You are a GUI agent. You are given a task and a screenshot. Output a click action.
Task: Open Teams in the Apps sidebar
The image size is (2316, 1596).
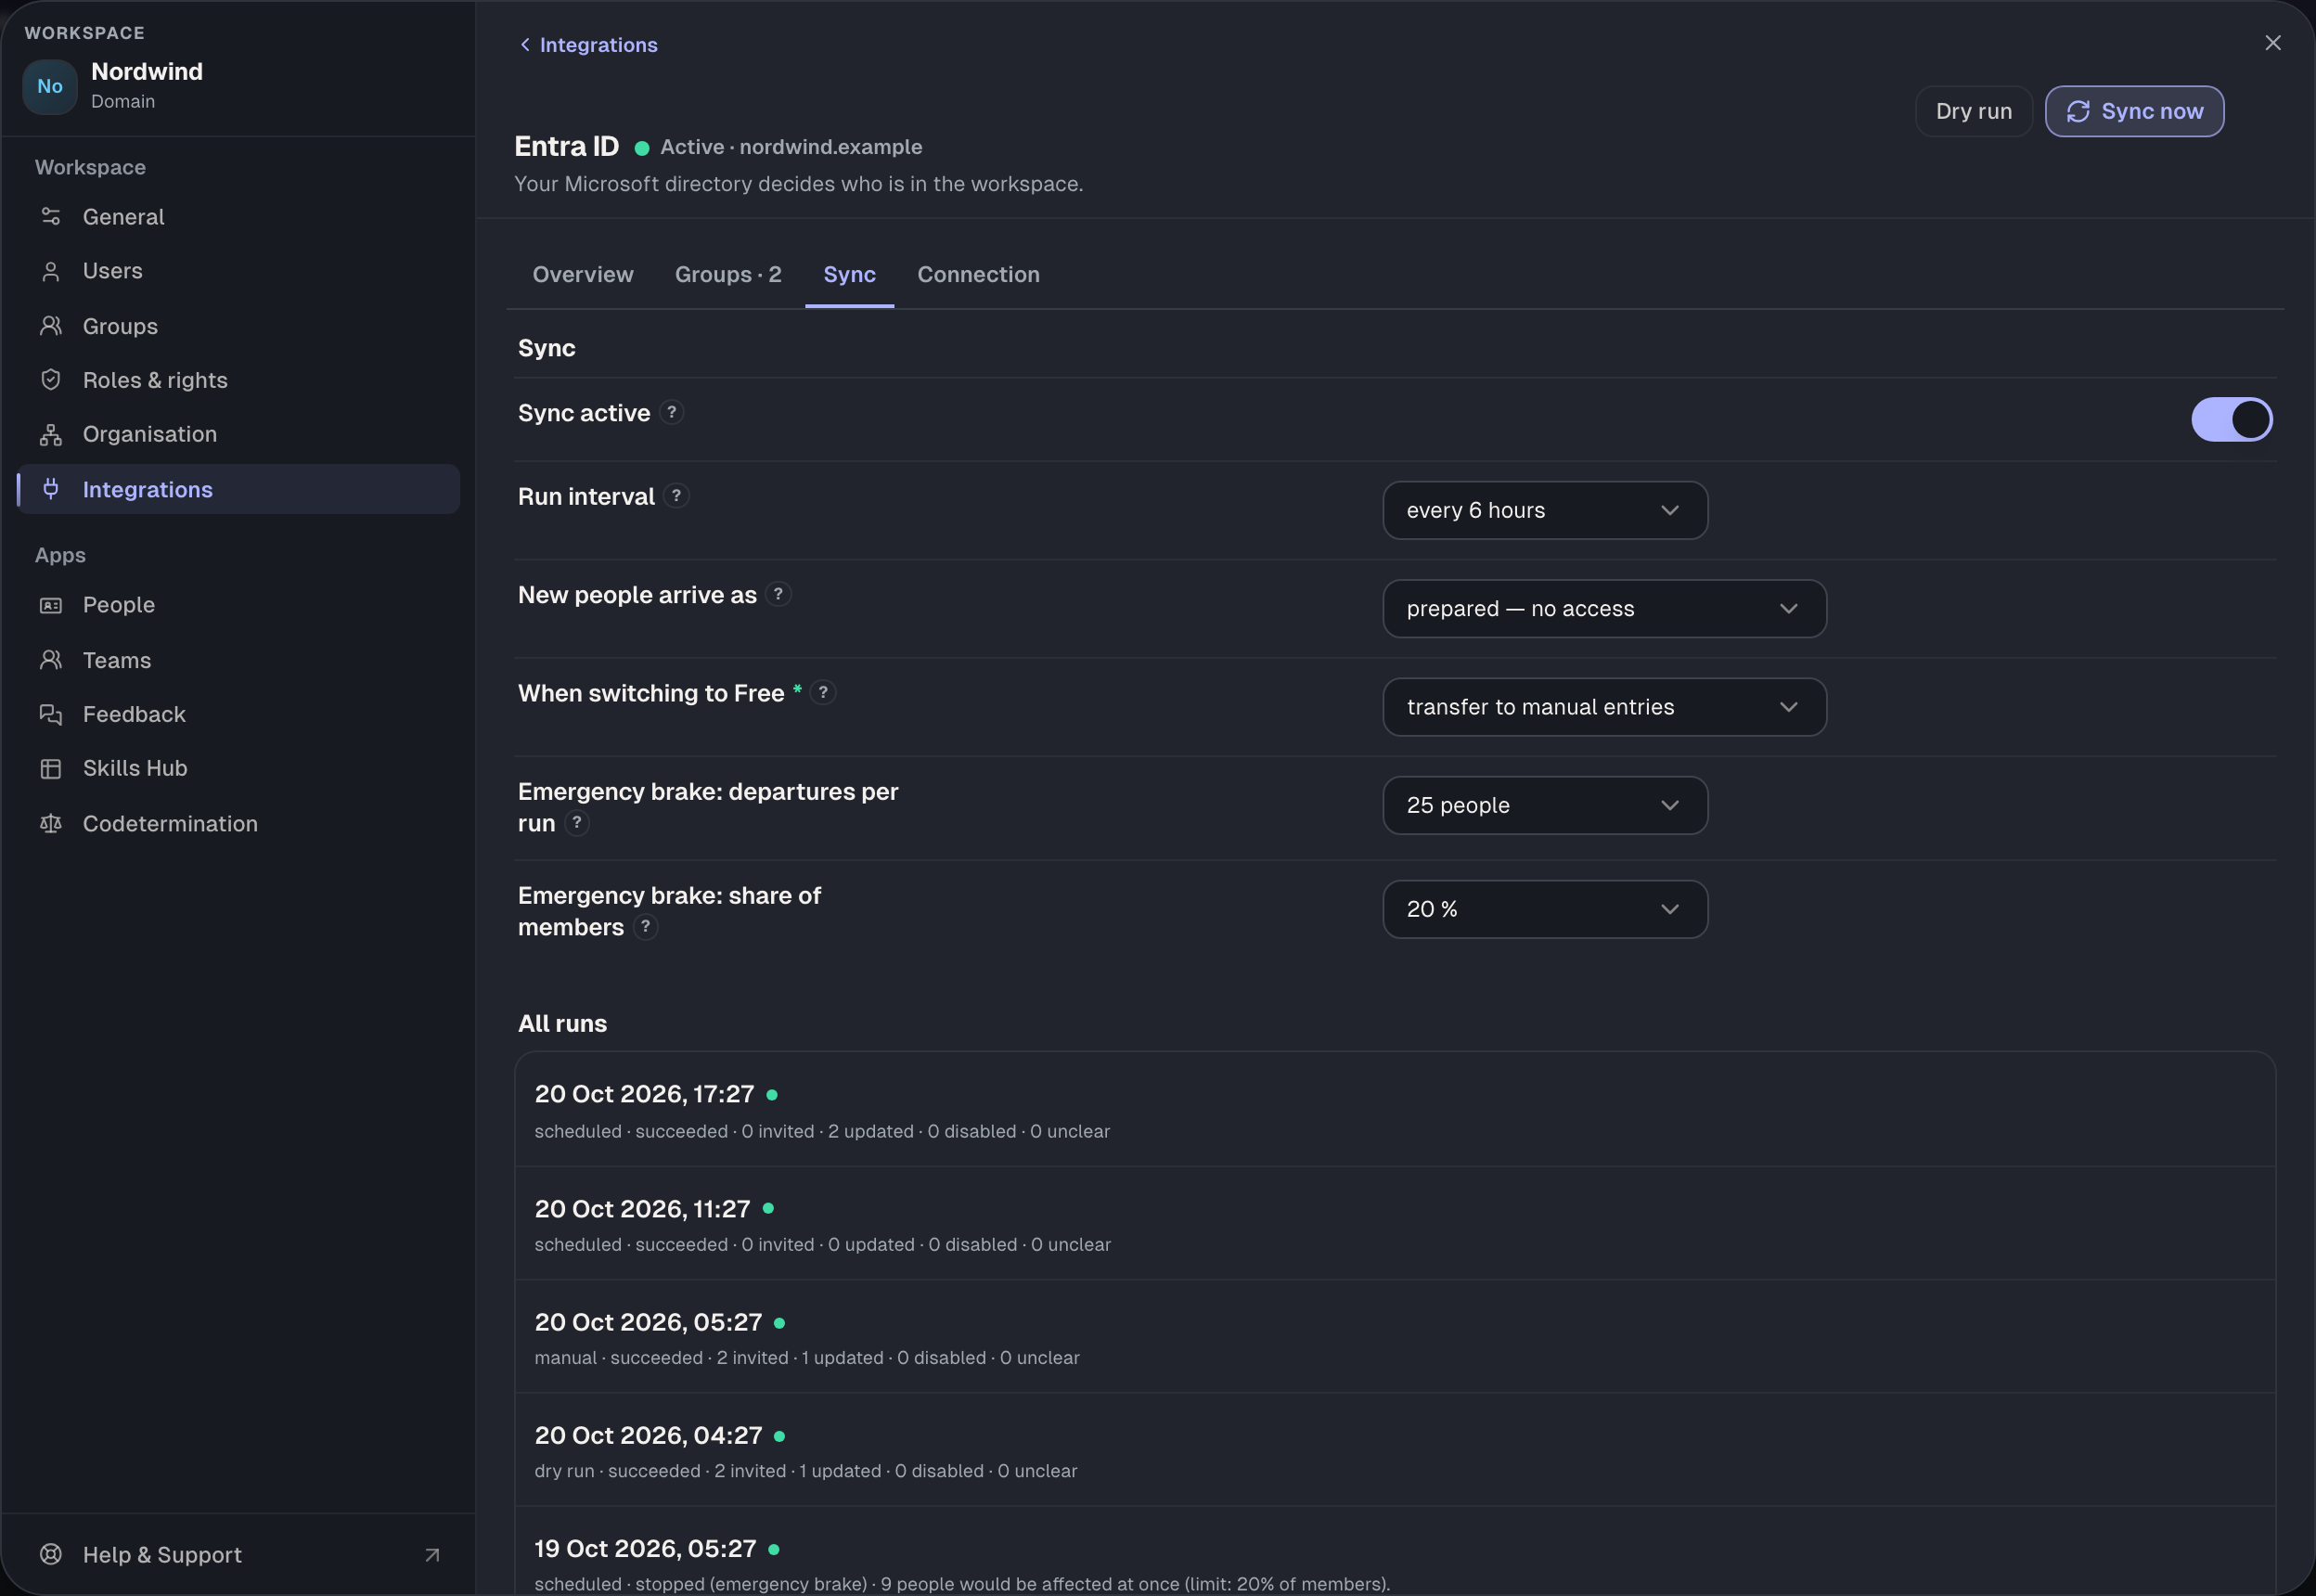coord(238,660)
